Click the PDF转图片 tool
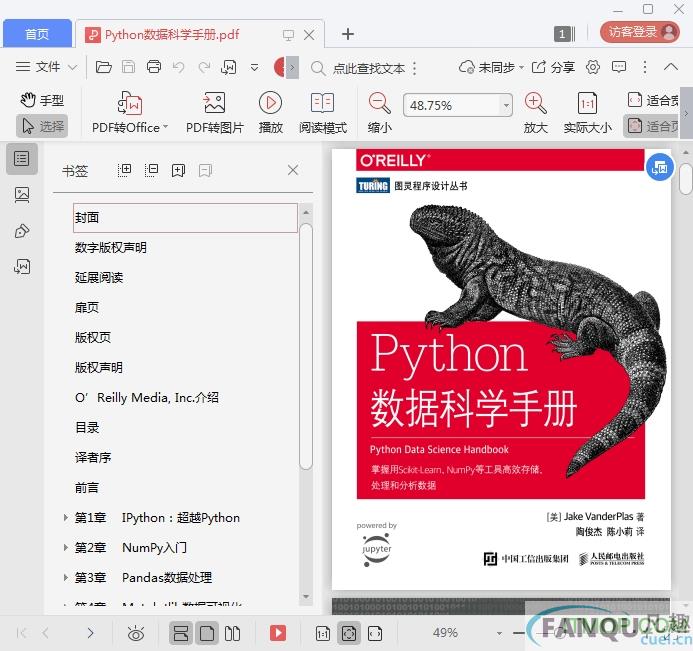693x651 pixels. click(214, 112)
